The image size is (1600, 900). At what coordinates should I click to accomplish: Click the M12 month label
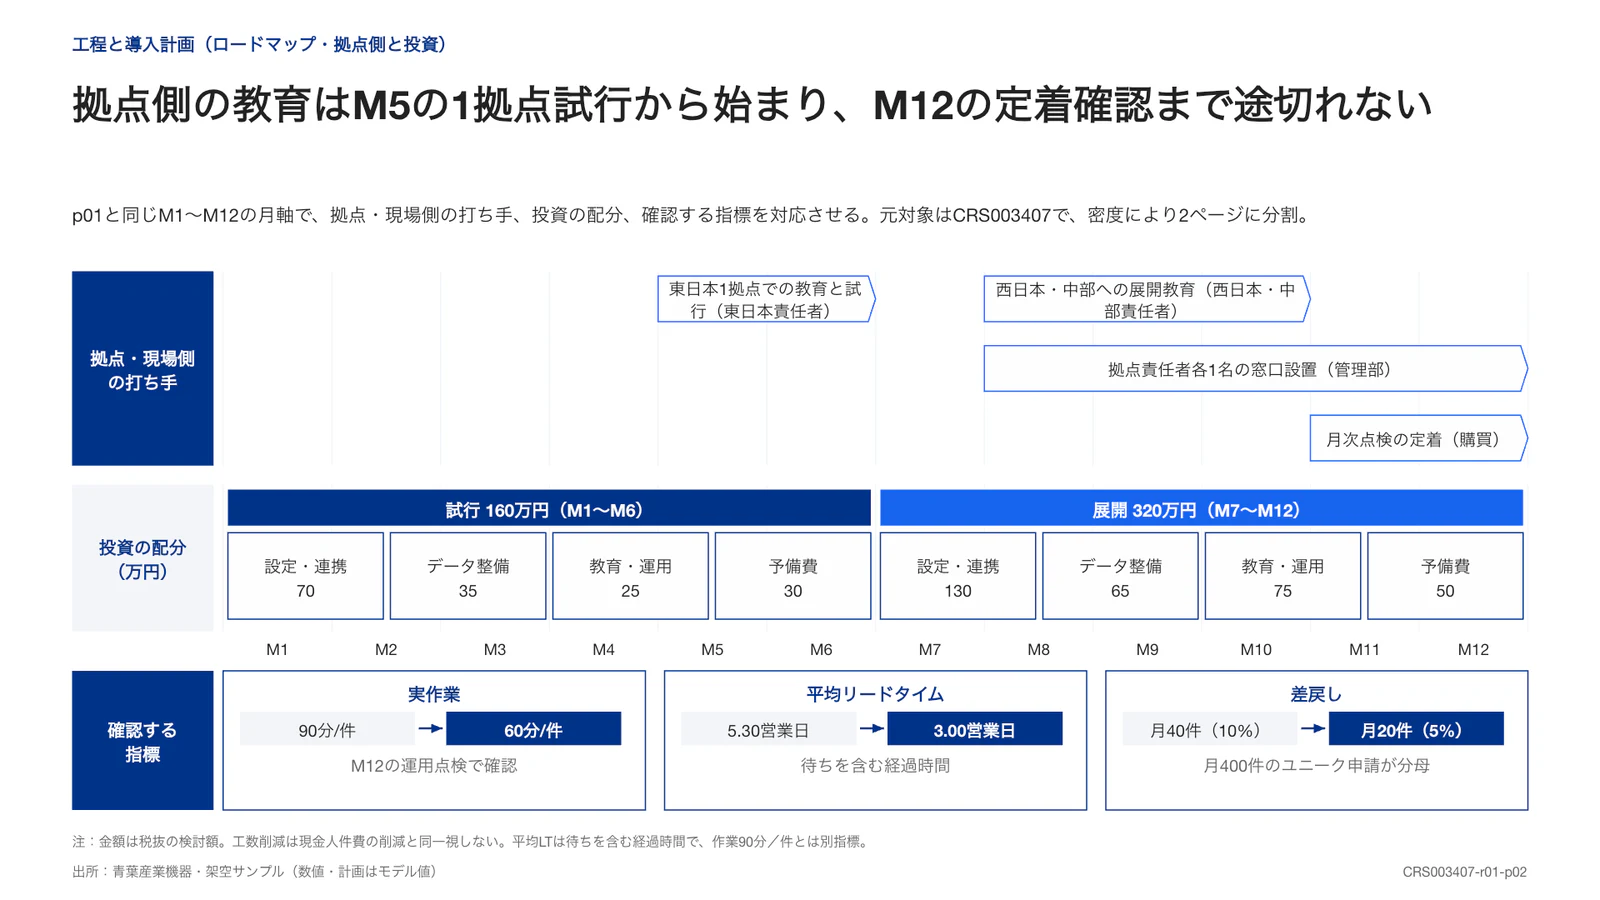(1473, 650)
